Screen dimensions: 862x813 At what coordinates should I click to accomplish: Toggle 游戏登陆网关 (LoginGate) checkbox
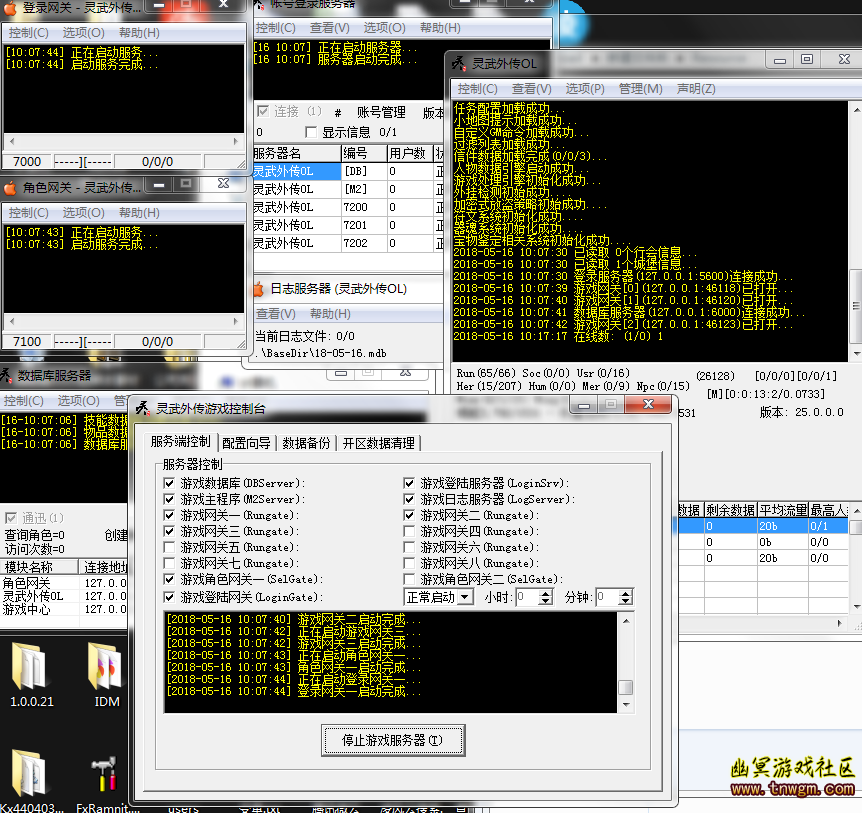[x=169, y=597]
